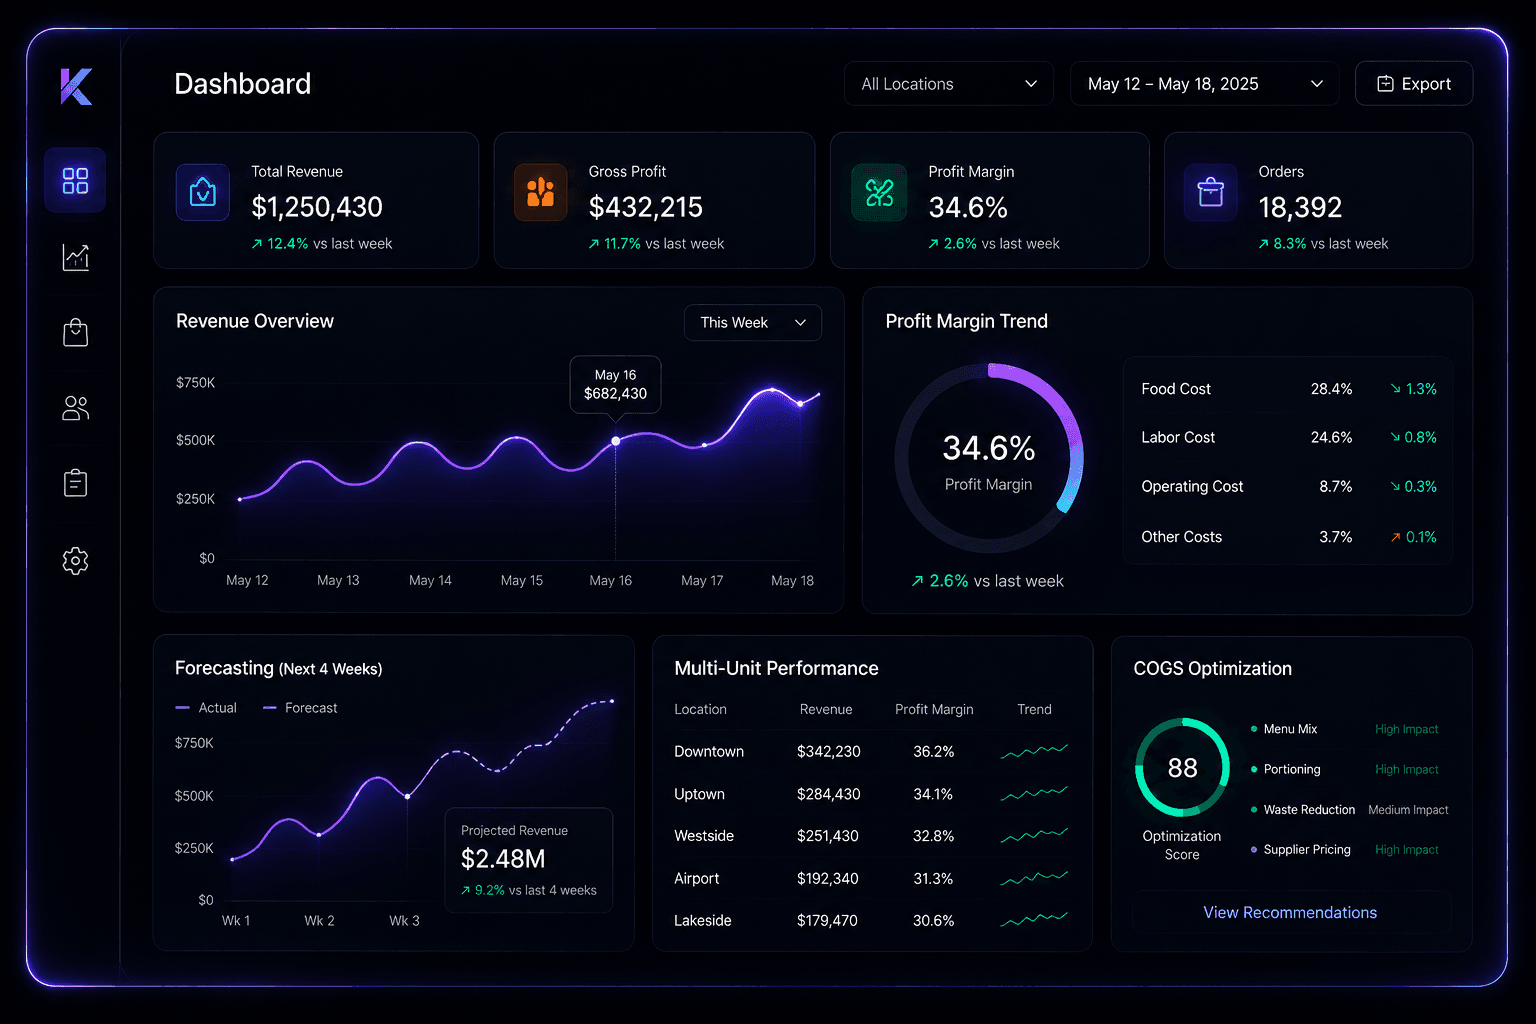Click the Medium Impact label
Screen dimensions: 1536x1024
tap(1408, 810)
